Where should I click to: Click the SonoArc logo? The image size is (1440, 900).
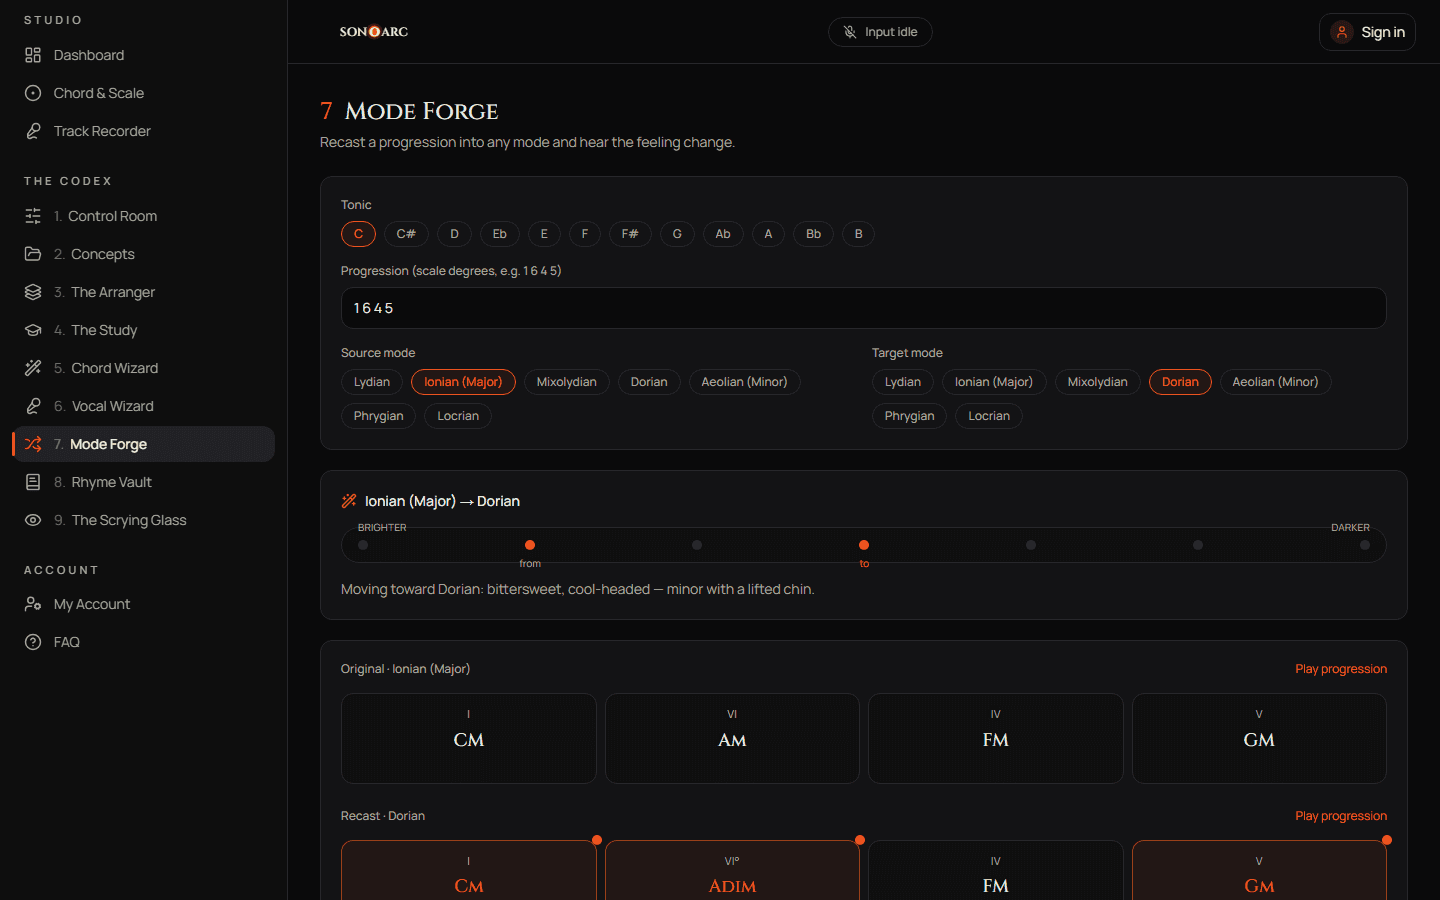tap(374, 32)
